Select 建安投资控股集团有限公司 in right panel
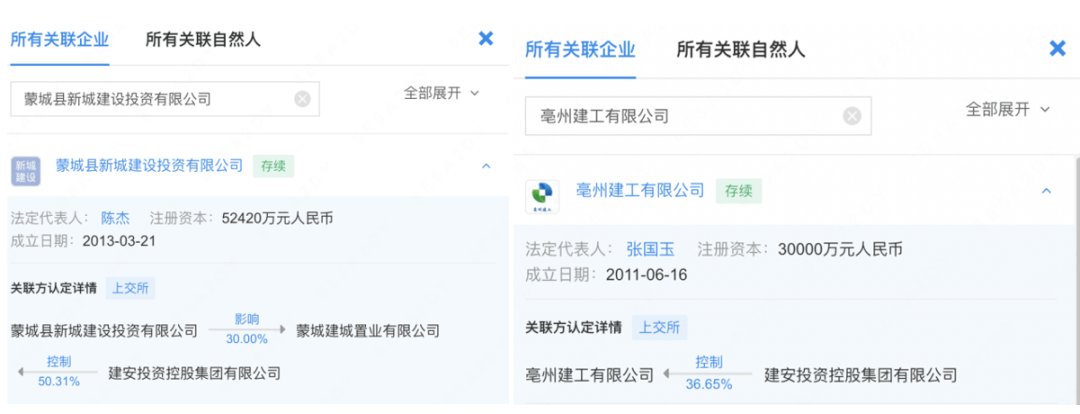Screen dimensions: 1080x414 click(x=861, y=375)
